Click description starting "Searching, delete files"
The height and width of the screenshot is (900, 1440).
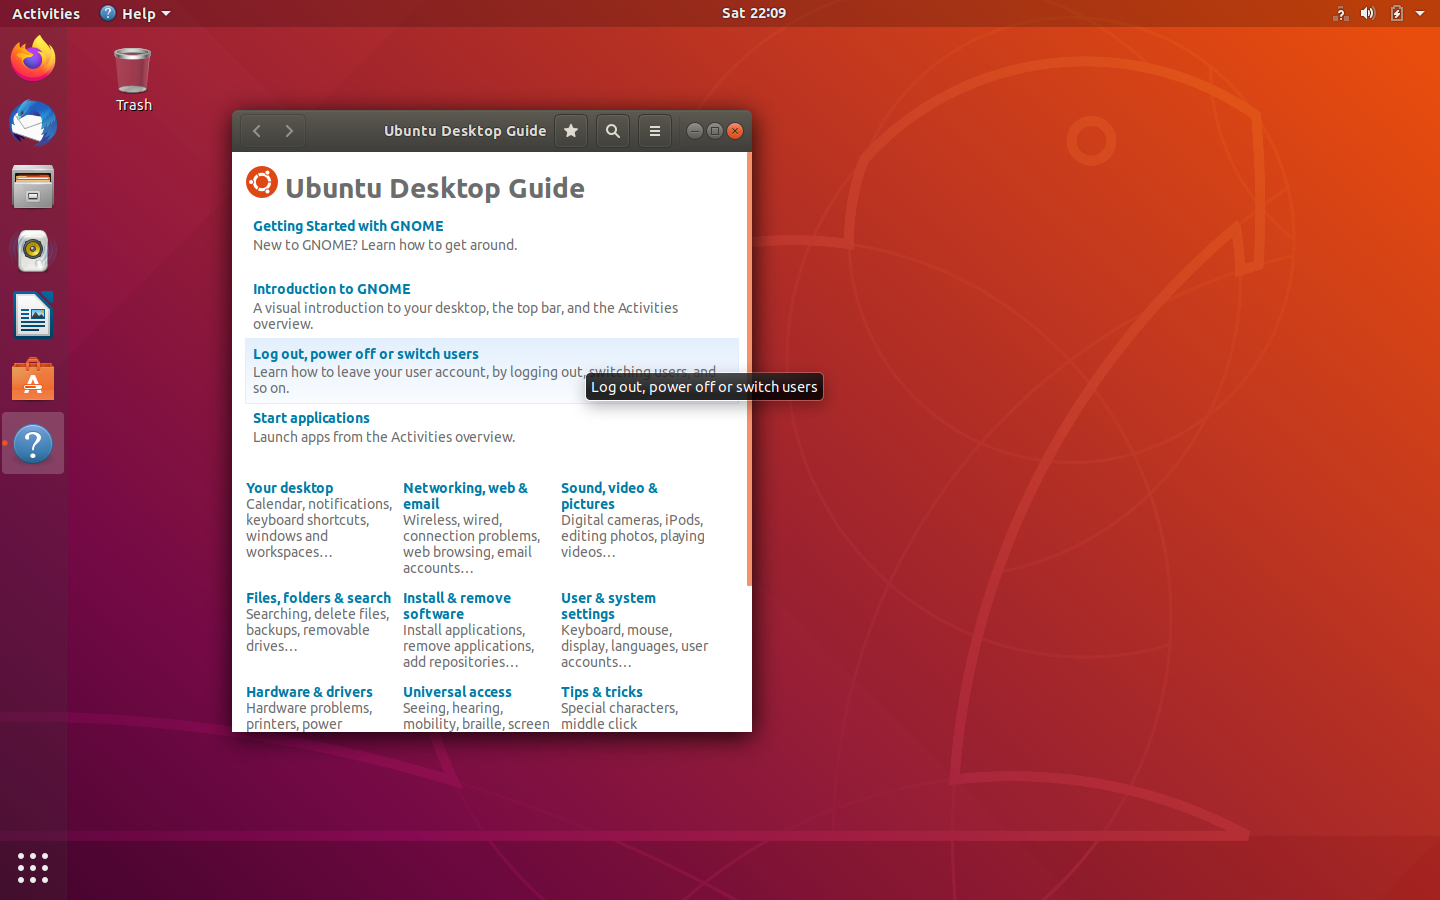coord(318,630)
